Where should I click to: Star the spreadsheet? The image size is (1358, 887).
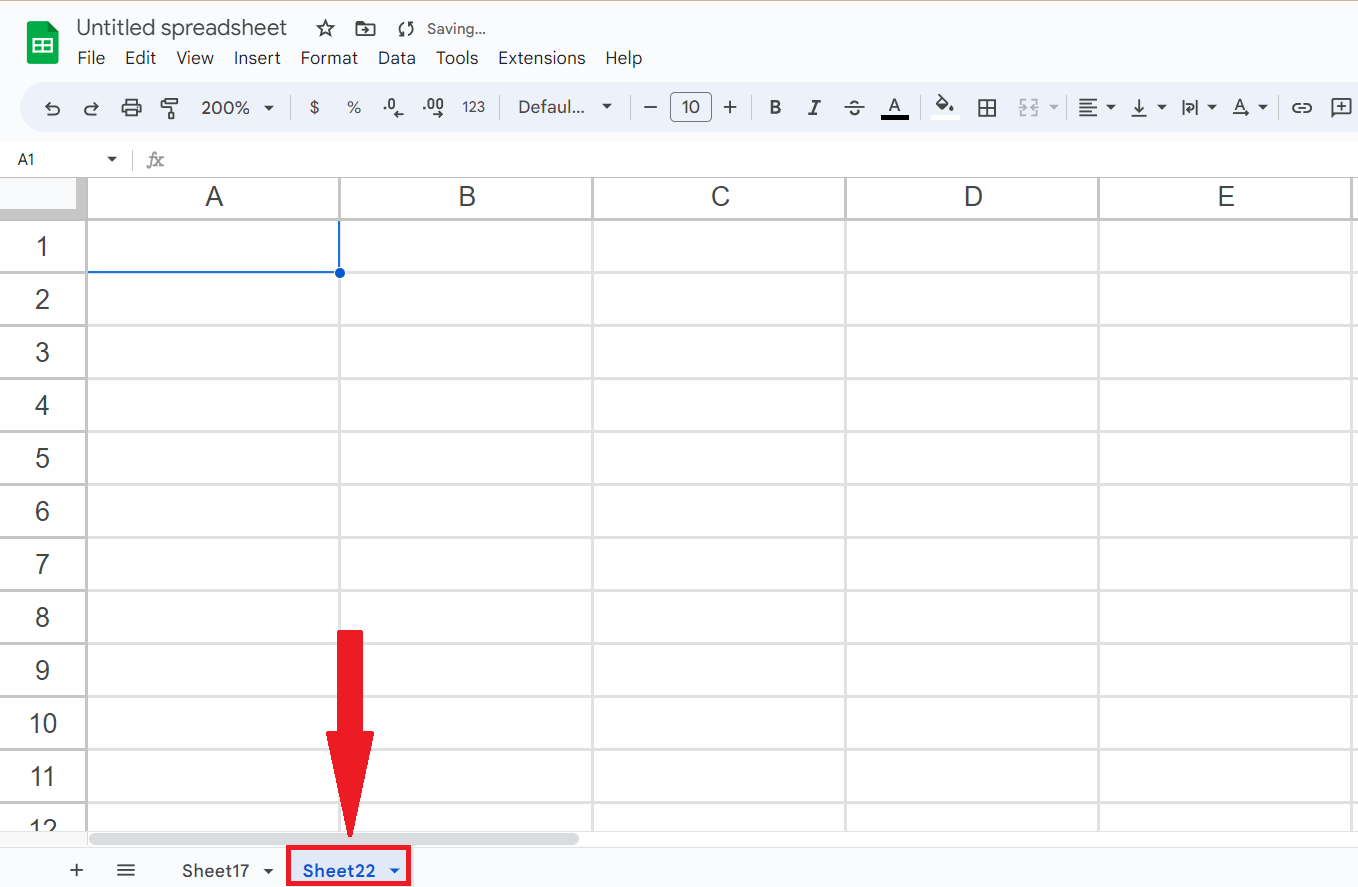325,28
